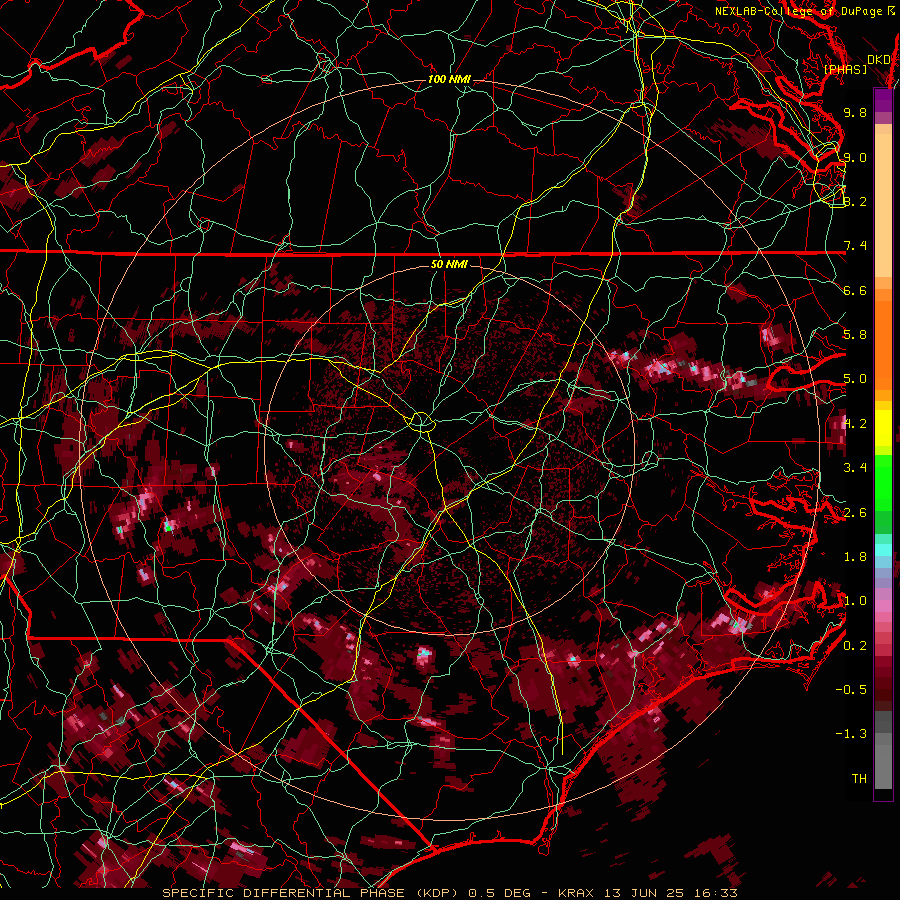This screenshot has height=900, width=900.
Task: Click the 3.4 value on the color scale
Action: pyautogui.click(x=855, y=468)
